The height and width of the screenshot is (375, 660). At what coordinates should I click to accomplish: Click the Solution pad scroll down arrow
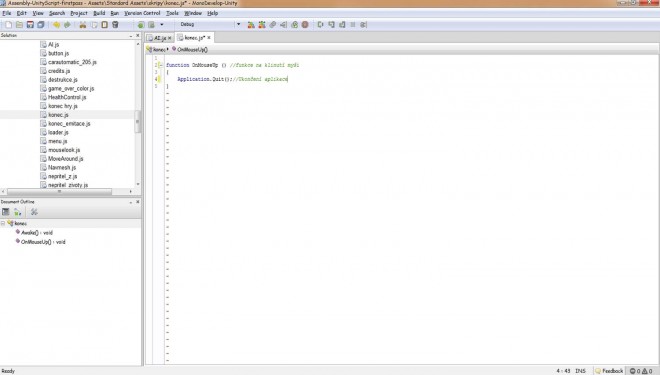(x=138, y=184)
